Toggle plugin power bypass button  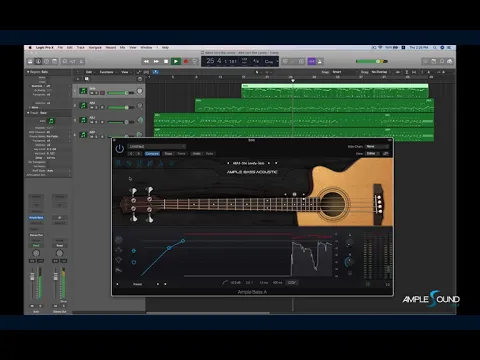pos(120,149)
